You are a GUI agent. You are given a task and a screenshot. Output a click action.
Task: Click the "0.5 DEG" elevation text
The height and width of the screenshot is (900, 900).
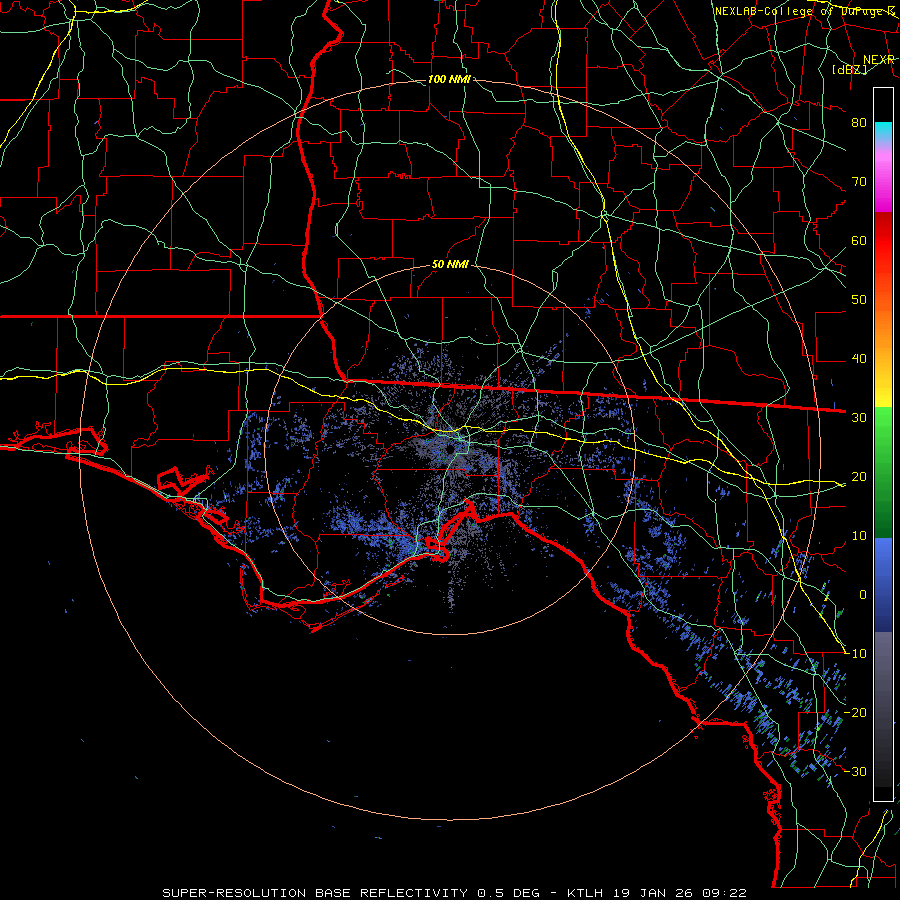coord(509,893)
